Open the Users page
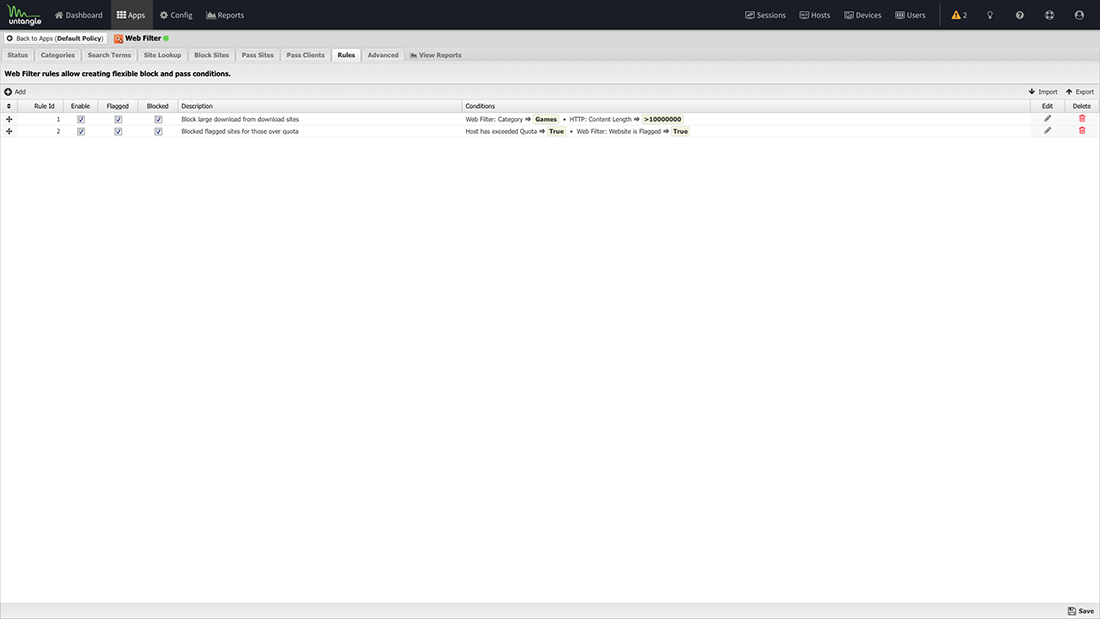This screenshot has height=619, width=1100. tap(911, 15)
